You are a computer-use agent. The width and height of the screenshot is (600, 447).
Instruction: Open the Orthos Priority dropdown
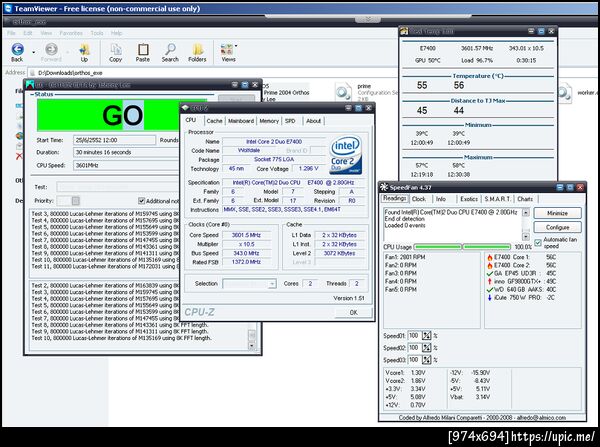(x=68, y=201)
